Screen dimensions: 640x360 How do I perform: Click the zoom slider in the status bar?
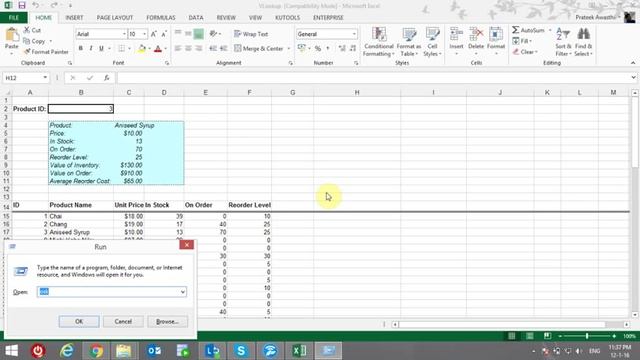click(x=587, y=336)
